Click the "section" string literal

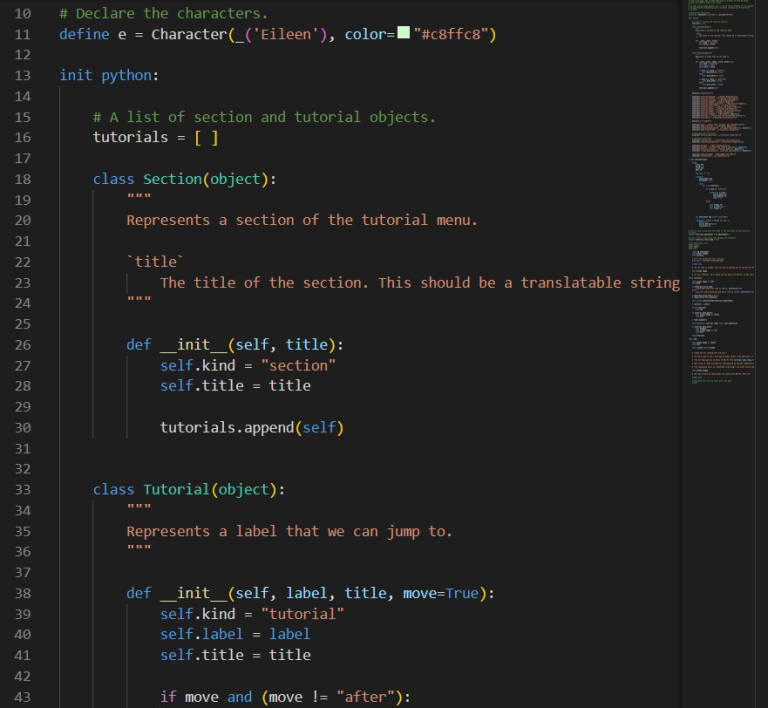point(298,365)
